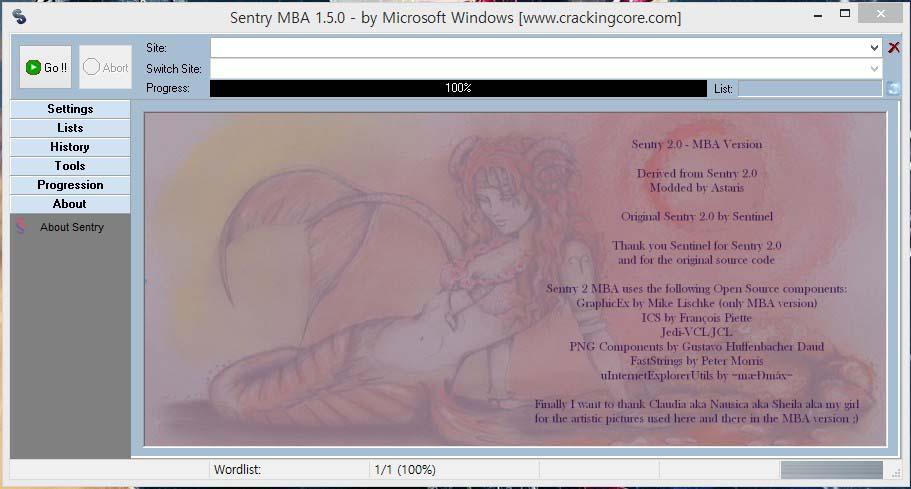Click 'ICS by François Piette' text

(697, 318)
